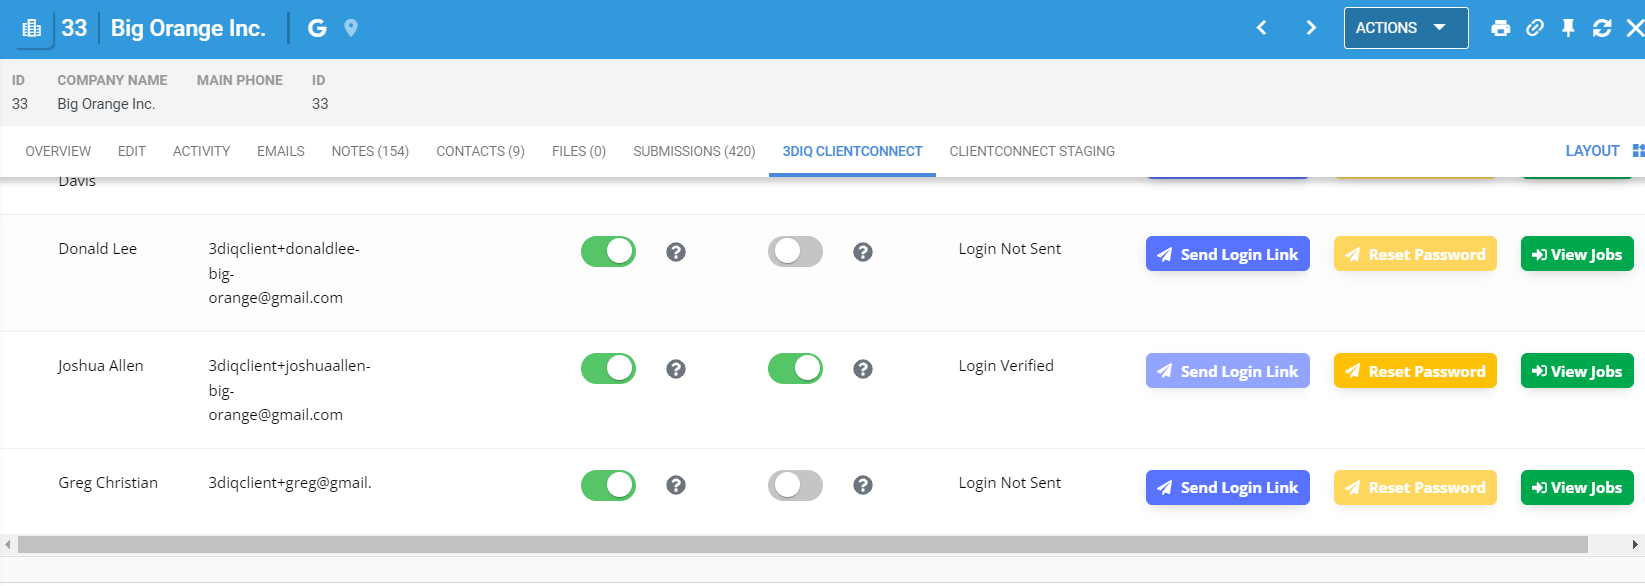Open Google search icon for Big Orange Inc.

(x=317, y=28)
